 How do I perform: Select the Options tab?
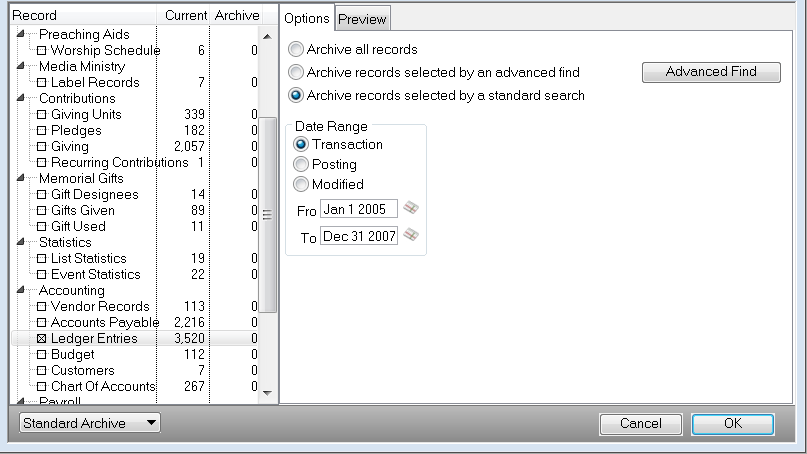[306, 19]
